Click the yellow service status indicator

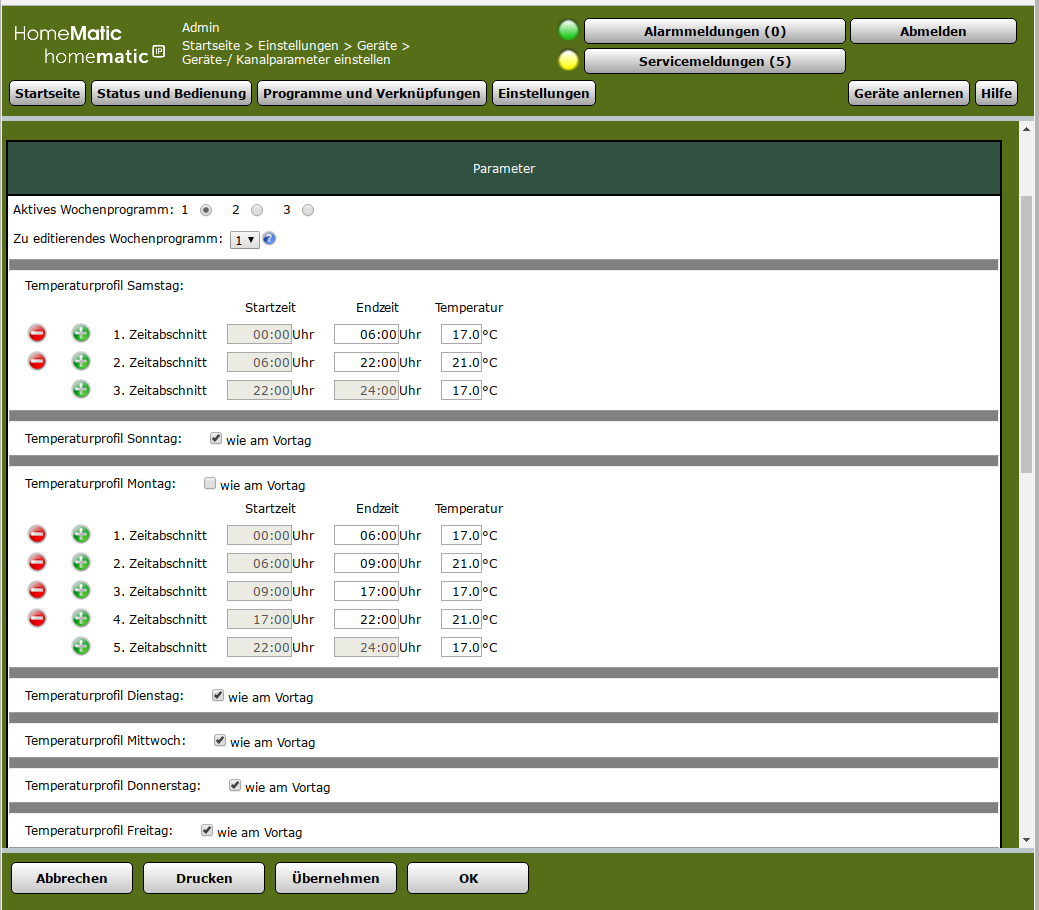(569, 60)
